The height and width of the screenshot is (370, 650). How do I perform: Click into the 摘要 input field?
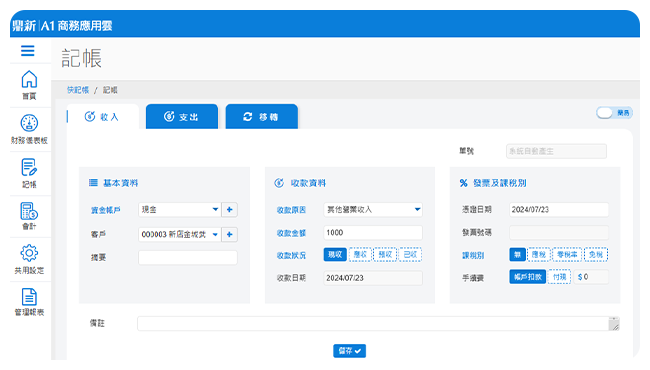tap(188, 258)
